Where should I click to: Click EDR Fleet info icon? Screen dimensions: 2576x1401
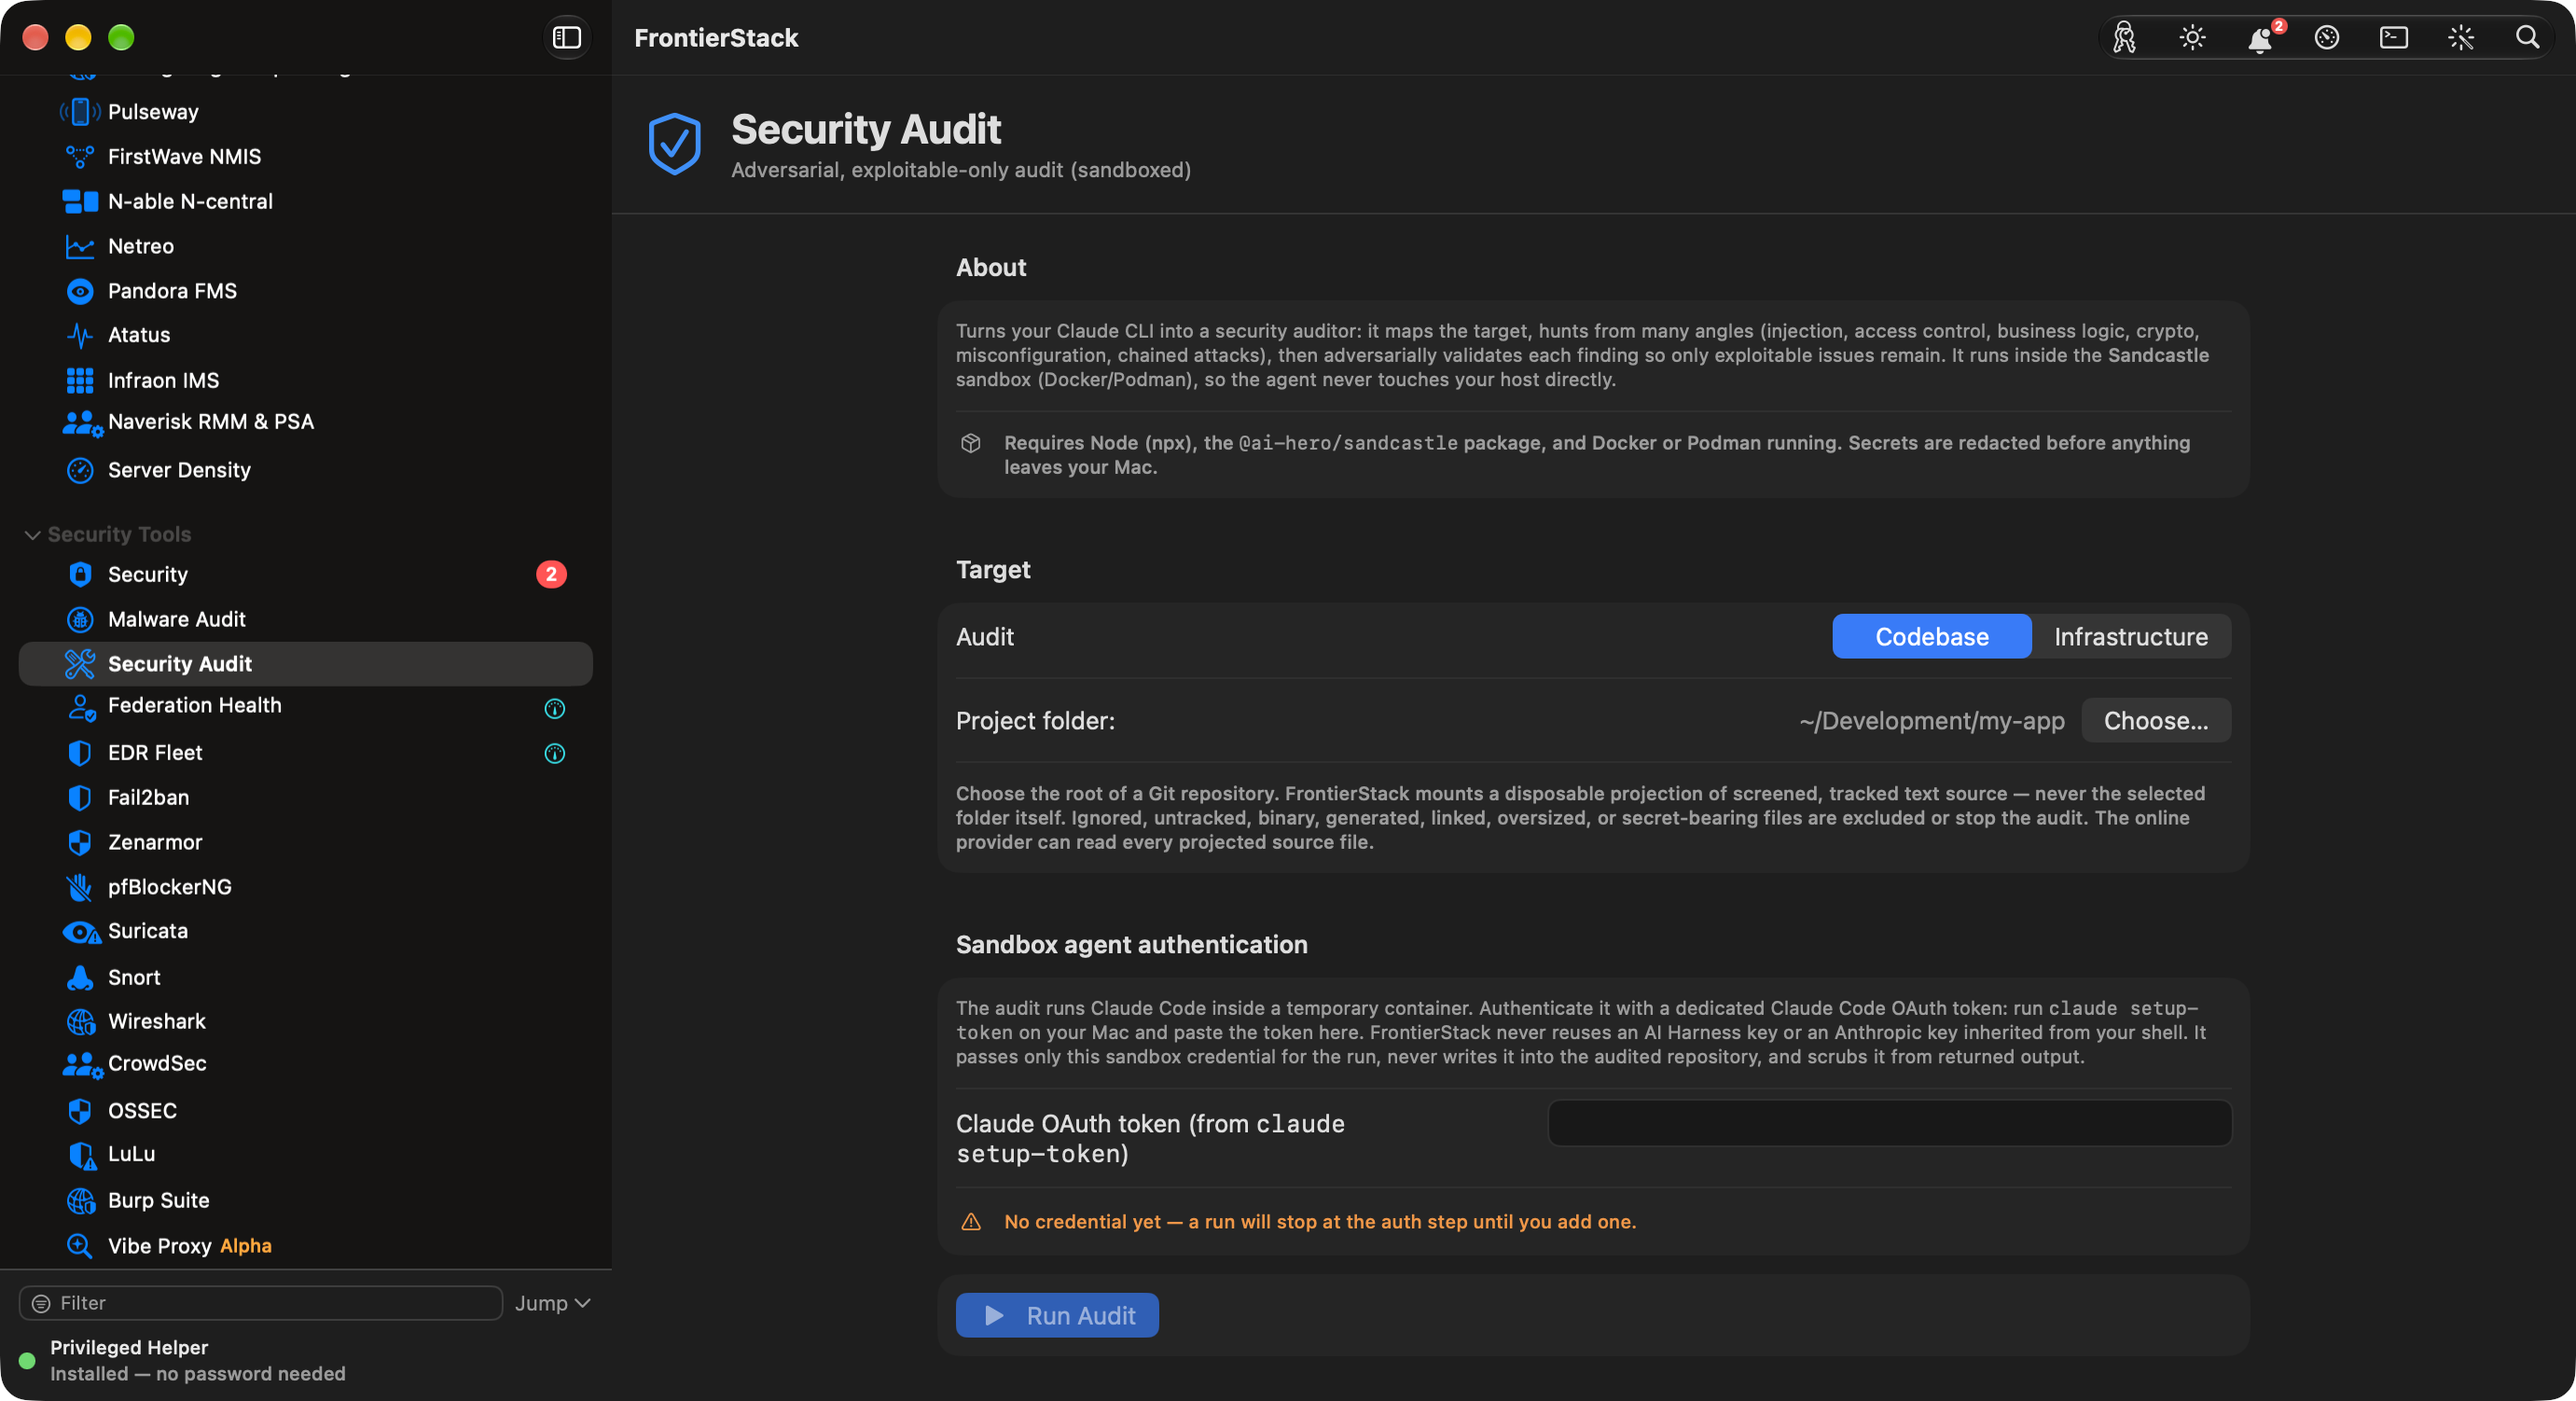coord(555,753)
